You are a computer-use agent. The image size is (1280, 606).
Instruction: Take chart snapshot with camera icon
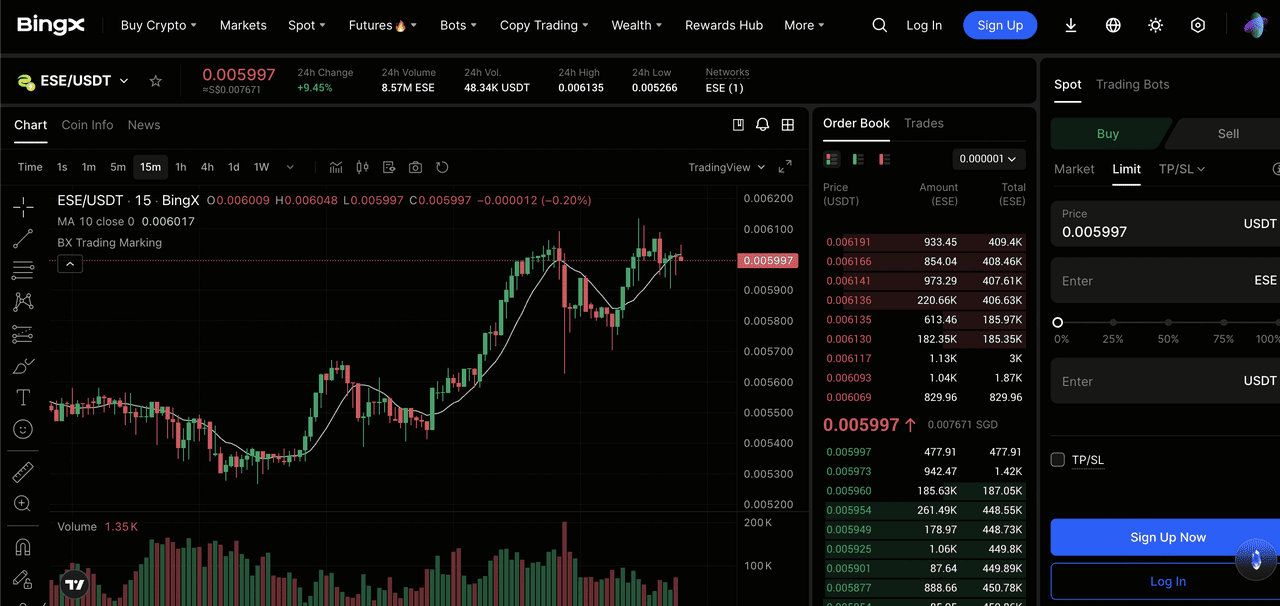point(415,167)
